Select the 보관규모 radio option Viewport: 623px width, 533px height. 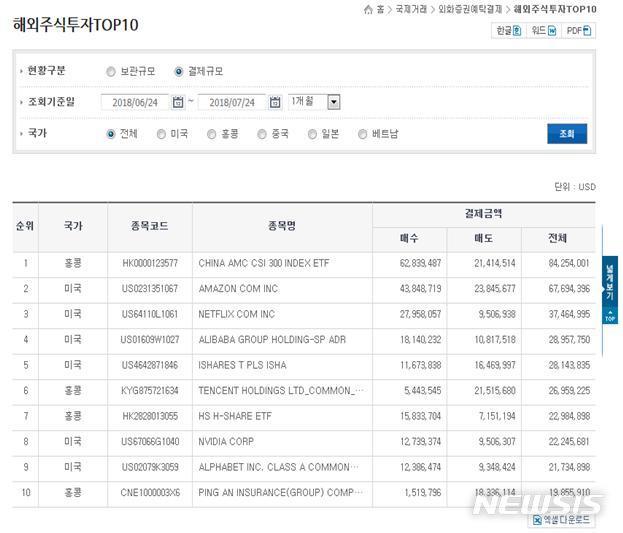pyautogui.click(x=111, y=72)
